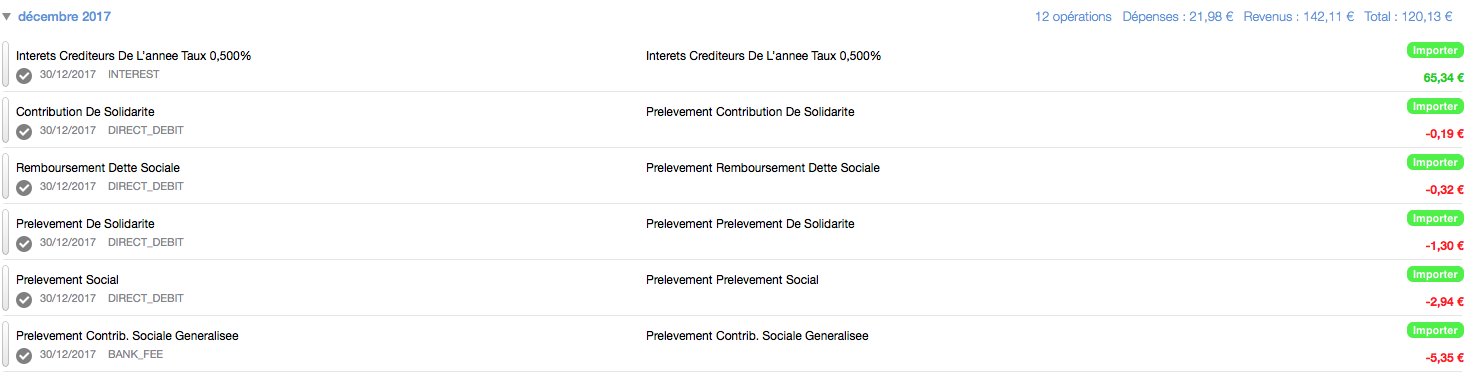Viewport: 1470px width, 375px height.
Task: Click checkmark icon of Remboursement Dette Sociale
Action: [25, 187]
